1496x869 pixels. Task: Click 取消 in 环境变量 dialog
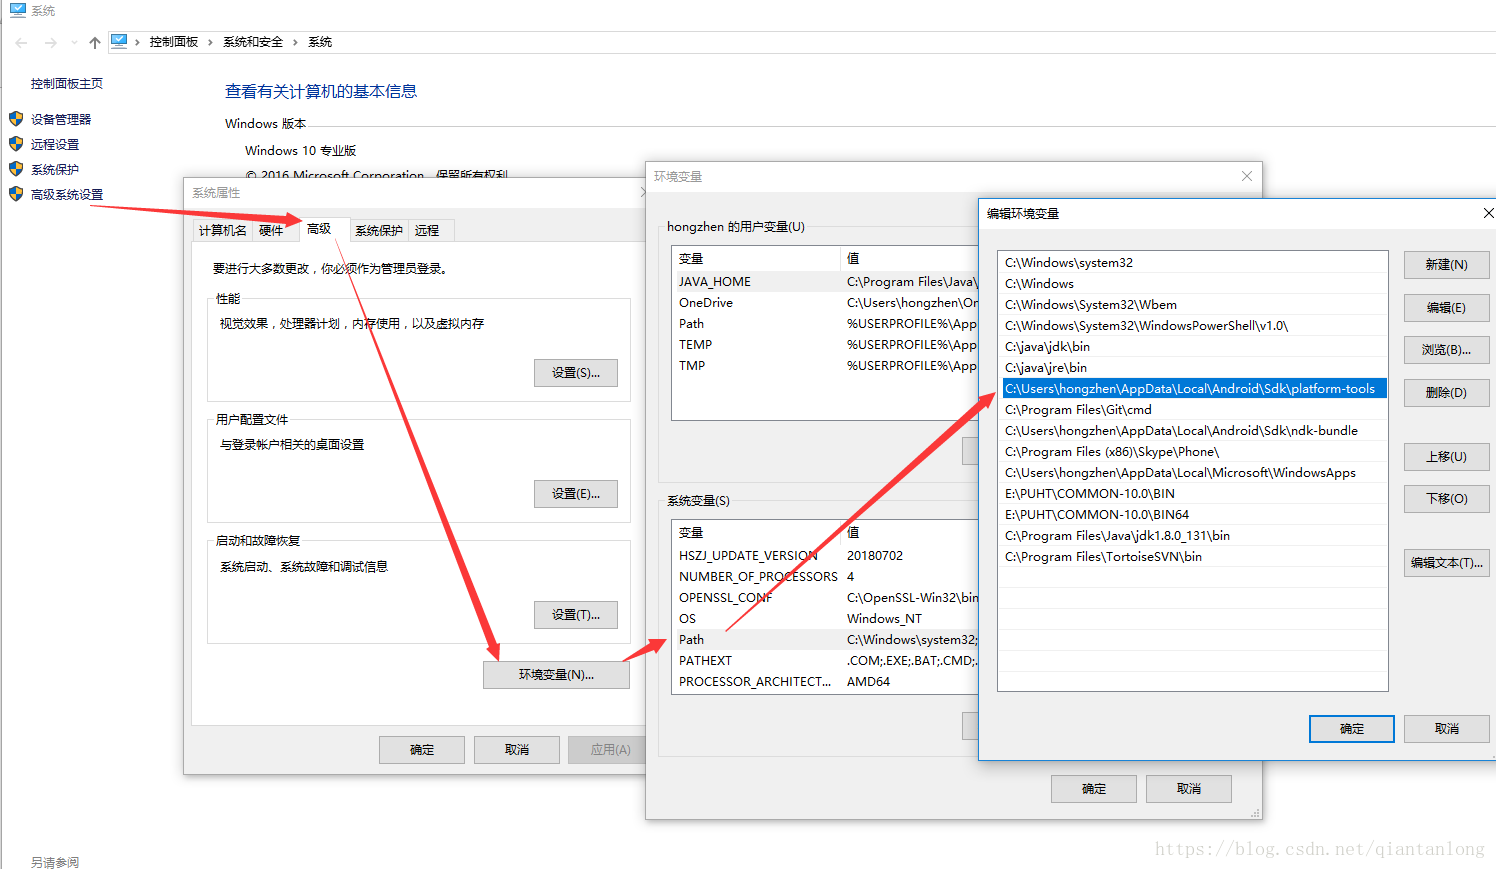[x=1189, y=789]
